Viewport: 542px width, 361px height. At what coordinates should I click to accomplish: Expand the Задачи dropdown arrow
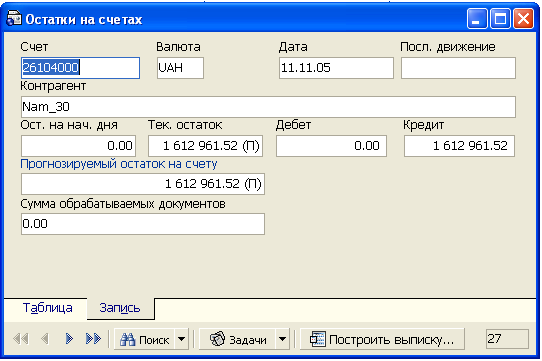[282, 339]
